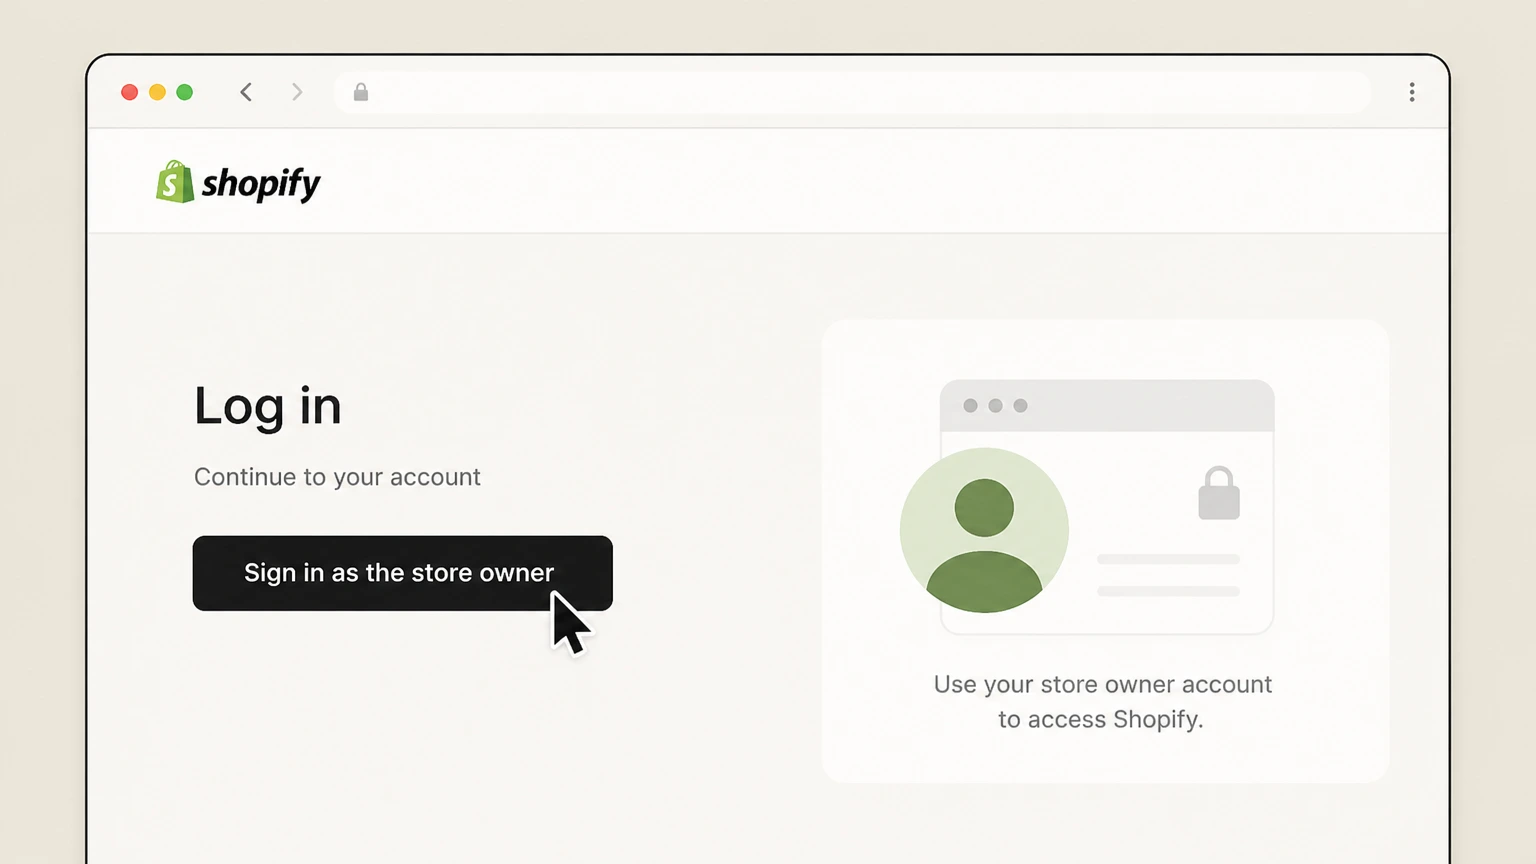Viewport: 1536px width, 864px height.
Task: Click Sign in as the store owner
Action: [402, 573]
